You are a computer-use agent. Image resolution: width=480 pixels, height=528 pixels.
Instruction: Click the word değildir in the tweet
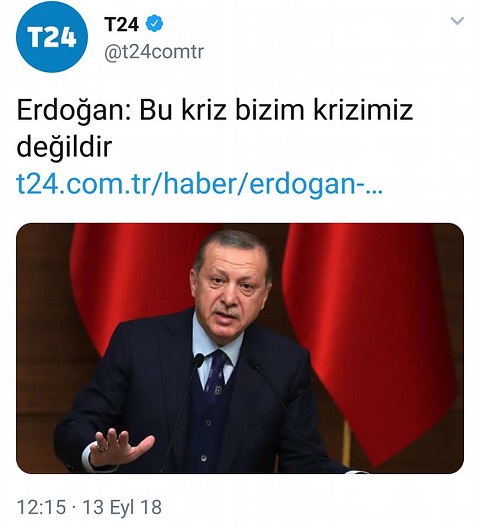point(64,147)
